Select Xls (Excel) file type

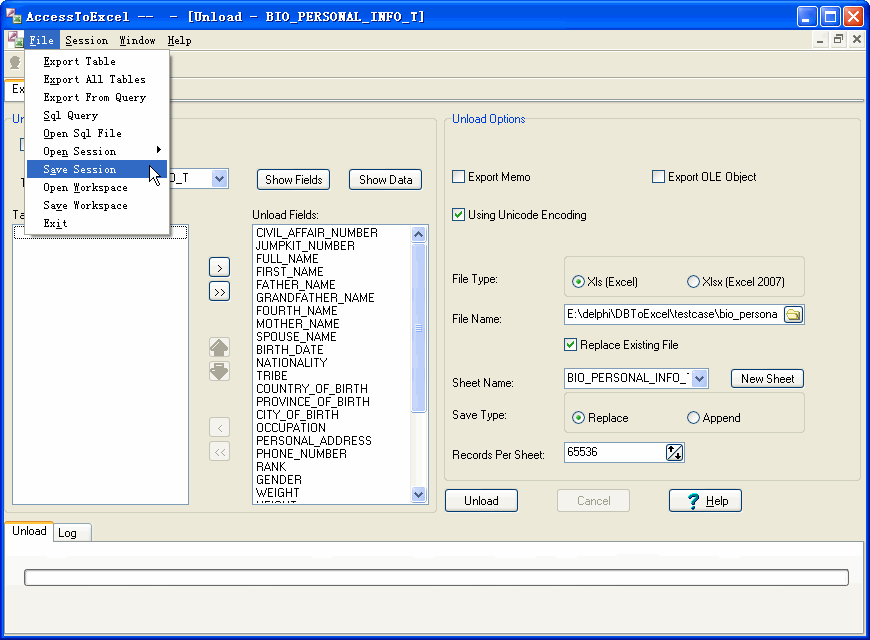point(578,282)
